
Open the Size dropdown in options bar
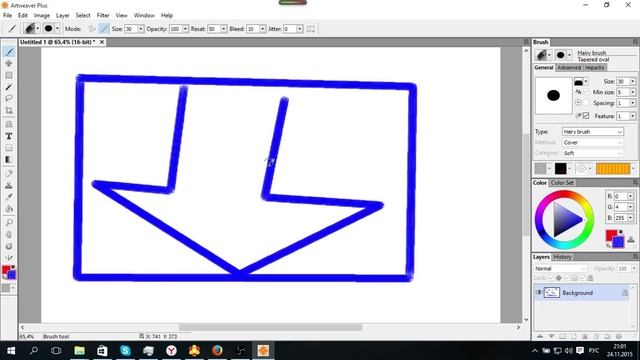tap(140, 29)
